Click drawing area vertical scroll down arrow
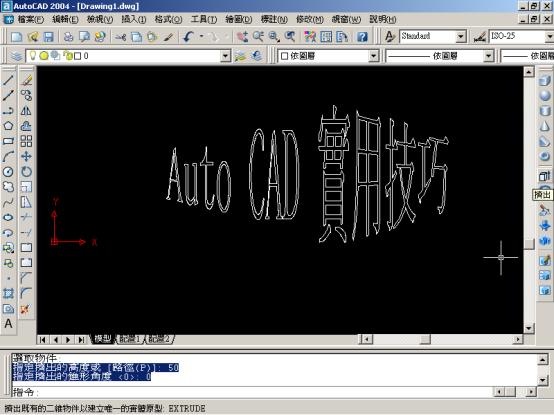 click(529, 328)
